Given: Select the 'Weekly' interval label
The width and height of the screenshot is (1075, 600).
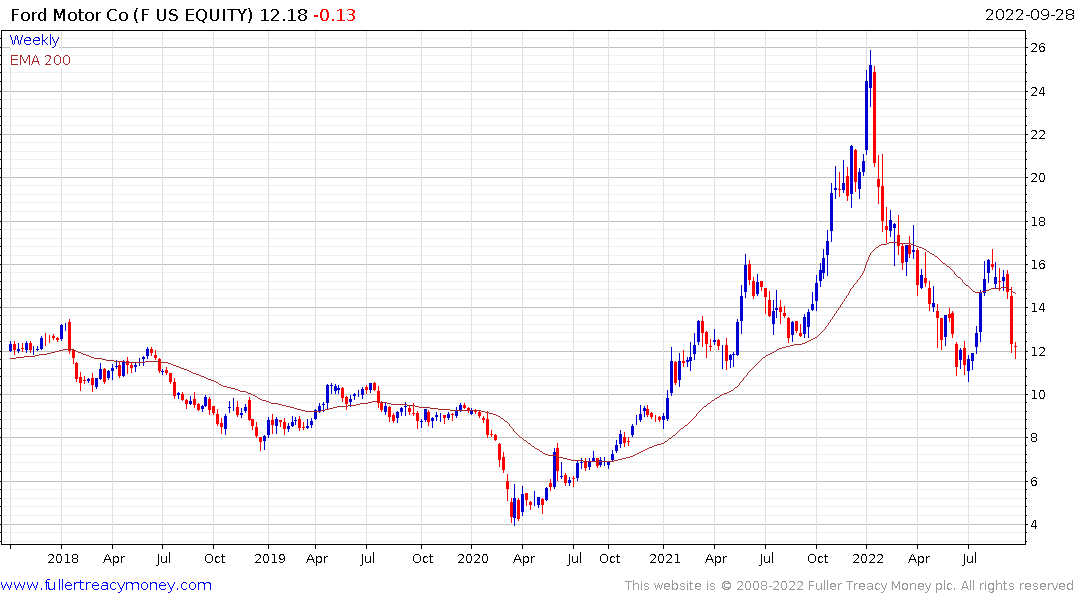Looking at the screenshot, I should [34, 40].
